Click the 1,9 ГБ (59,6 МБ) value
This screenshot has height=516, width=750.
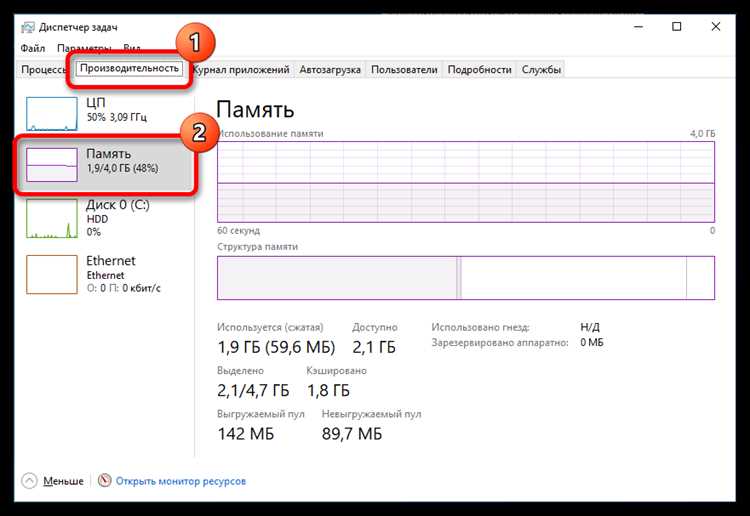tap(276, 347)
